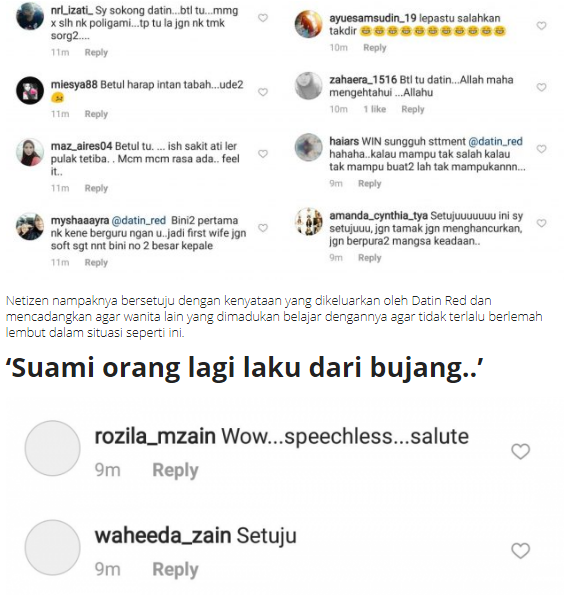The width and height of the screenshot is (572, 595).
Task: Heart the comment from myshaaayra
Action: click(x=263, y=228)
